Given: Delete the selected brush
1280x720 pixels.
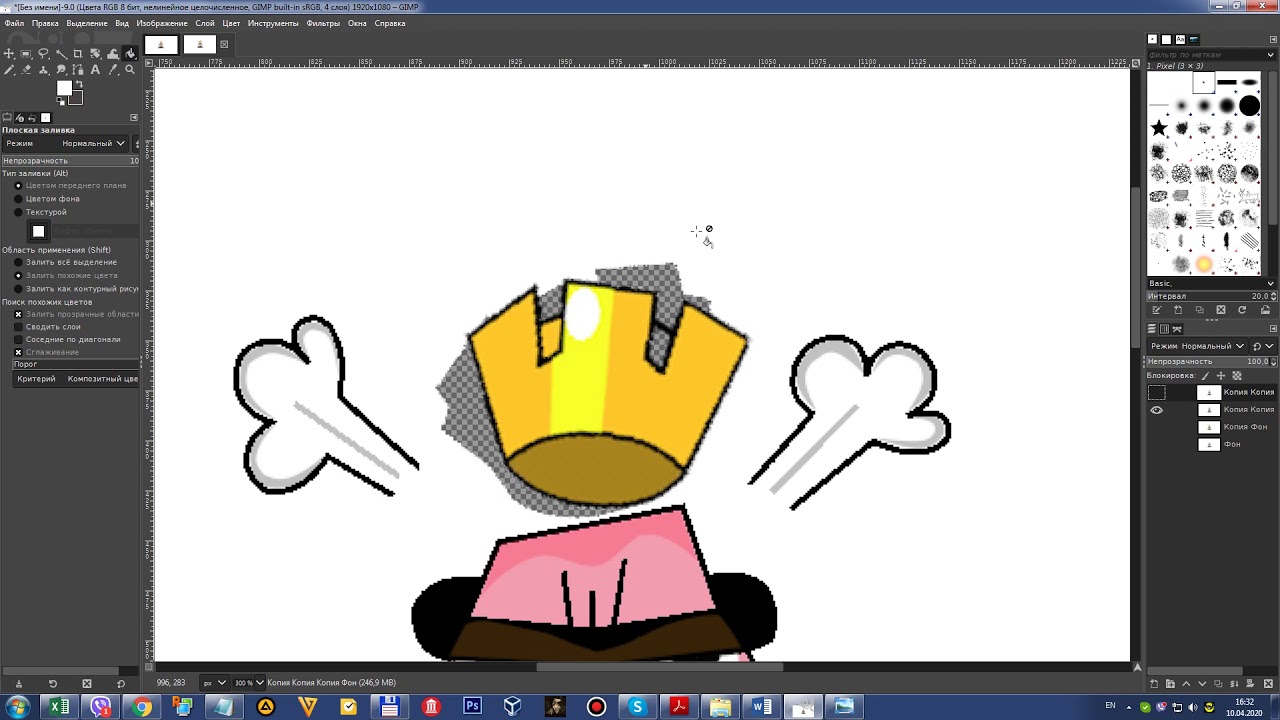Looking at the screenshot, I should coord(1221,310).
